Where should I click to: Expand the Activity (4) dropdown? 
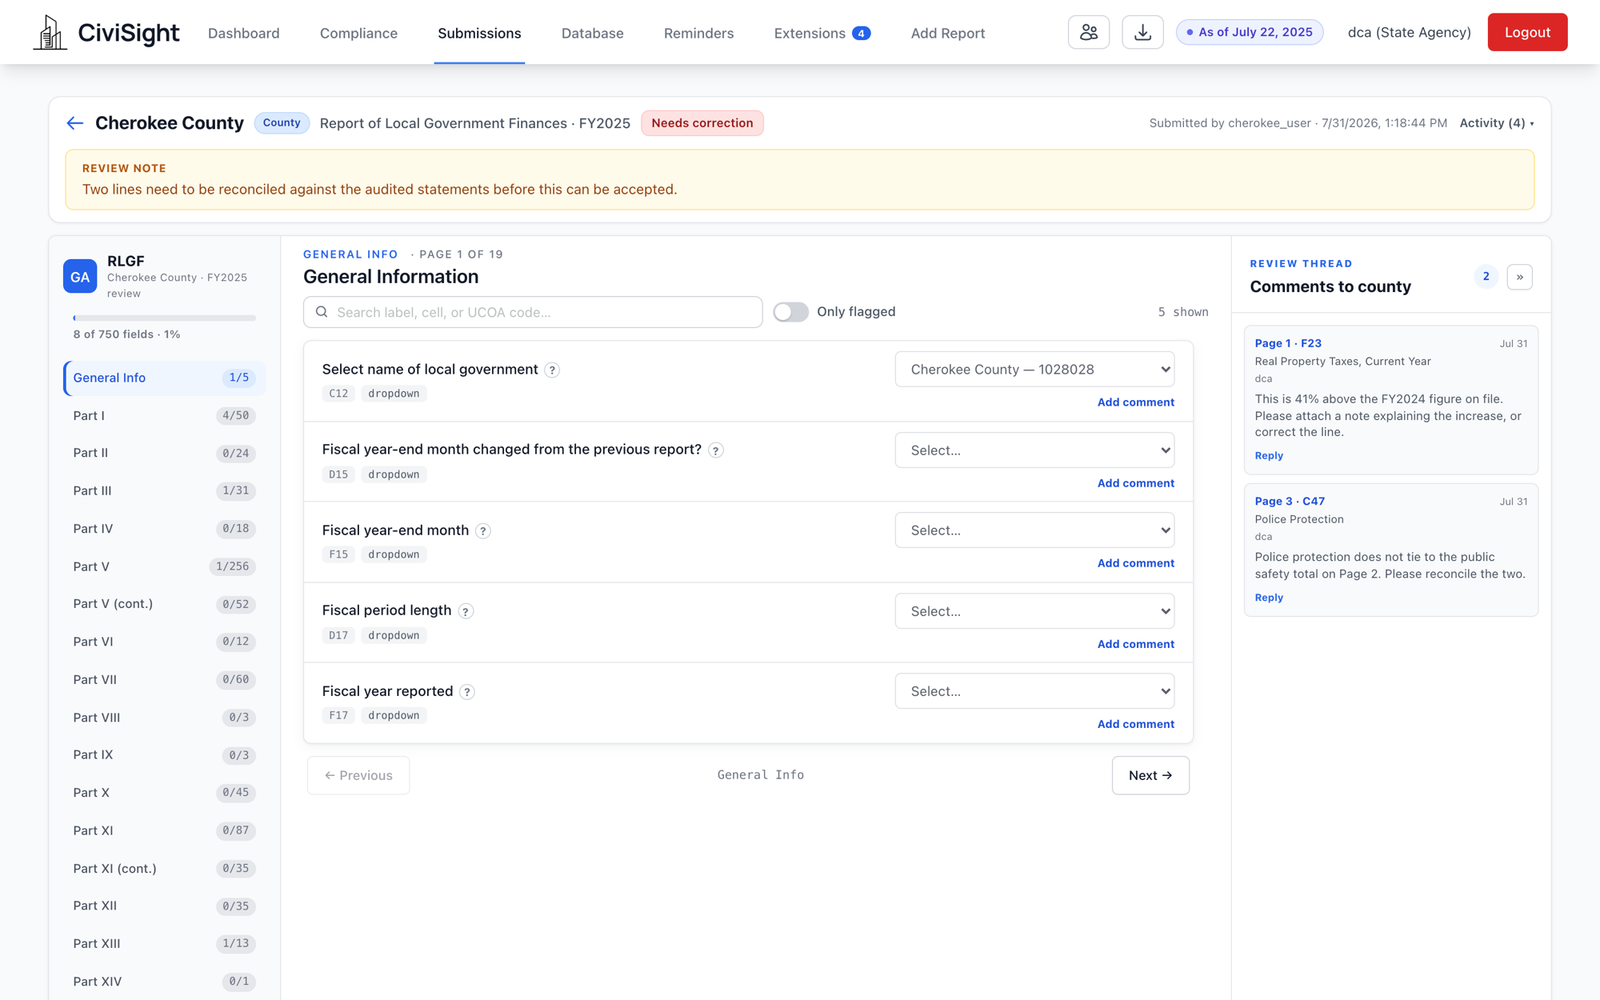(x=1496, y=123)
